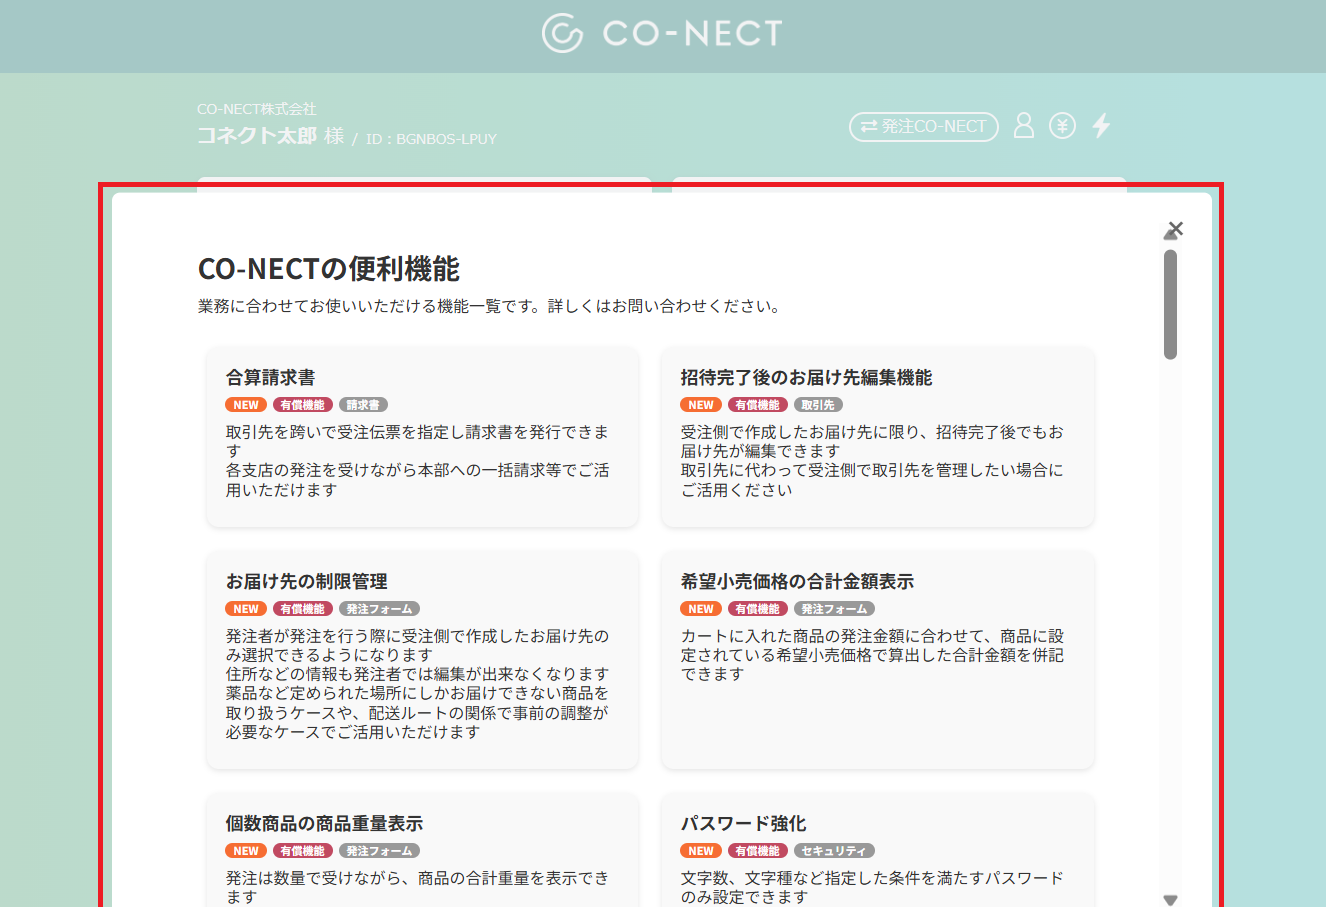Viewport: 1326px width, 907px height.
Task: Click the 発注フォーム tag on 希望小売価格の合計金額表示
Action: 834,609
